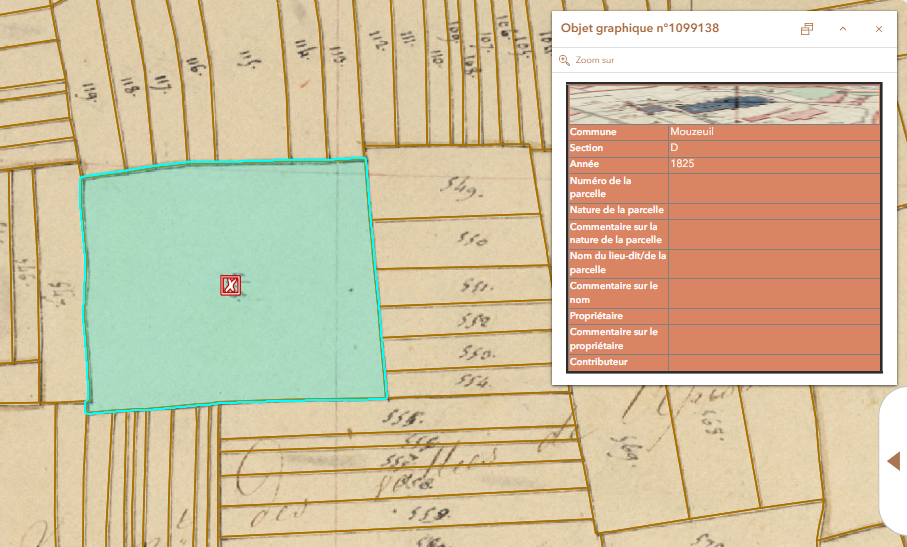Expand the side panel with the brown arrow
This screenshot has width=907, height=547.
point(894,461)
